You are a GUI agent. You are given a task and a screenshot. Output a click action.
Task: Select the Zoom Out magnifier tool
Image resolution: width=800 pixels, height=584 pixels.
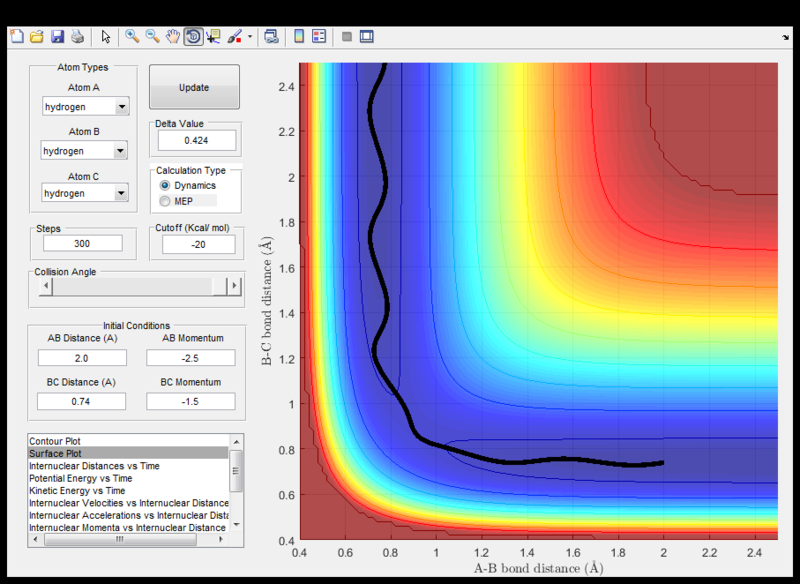click(153, 37)
